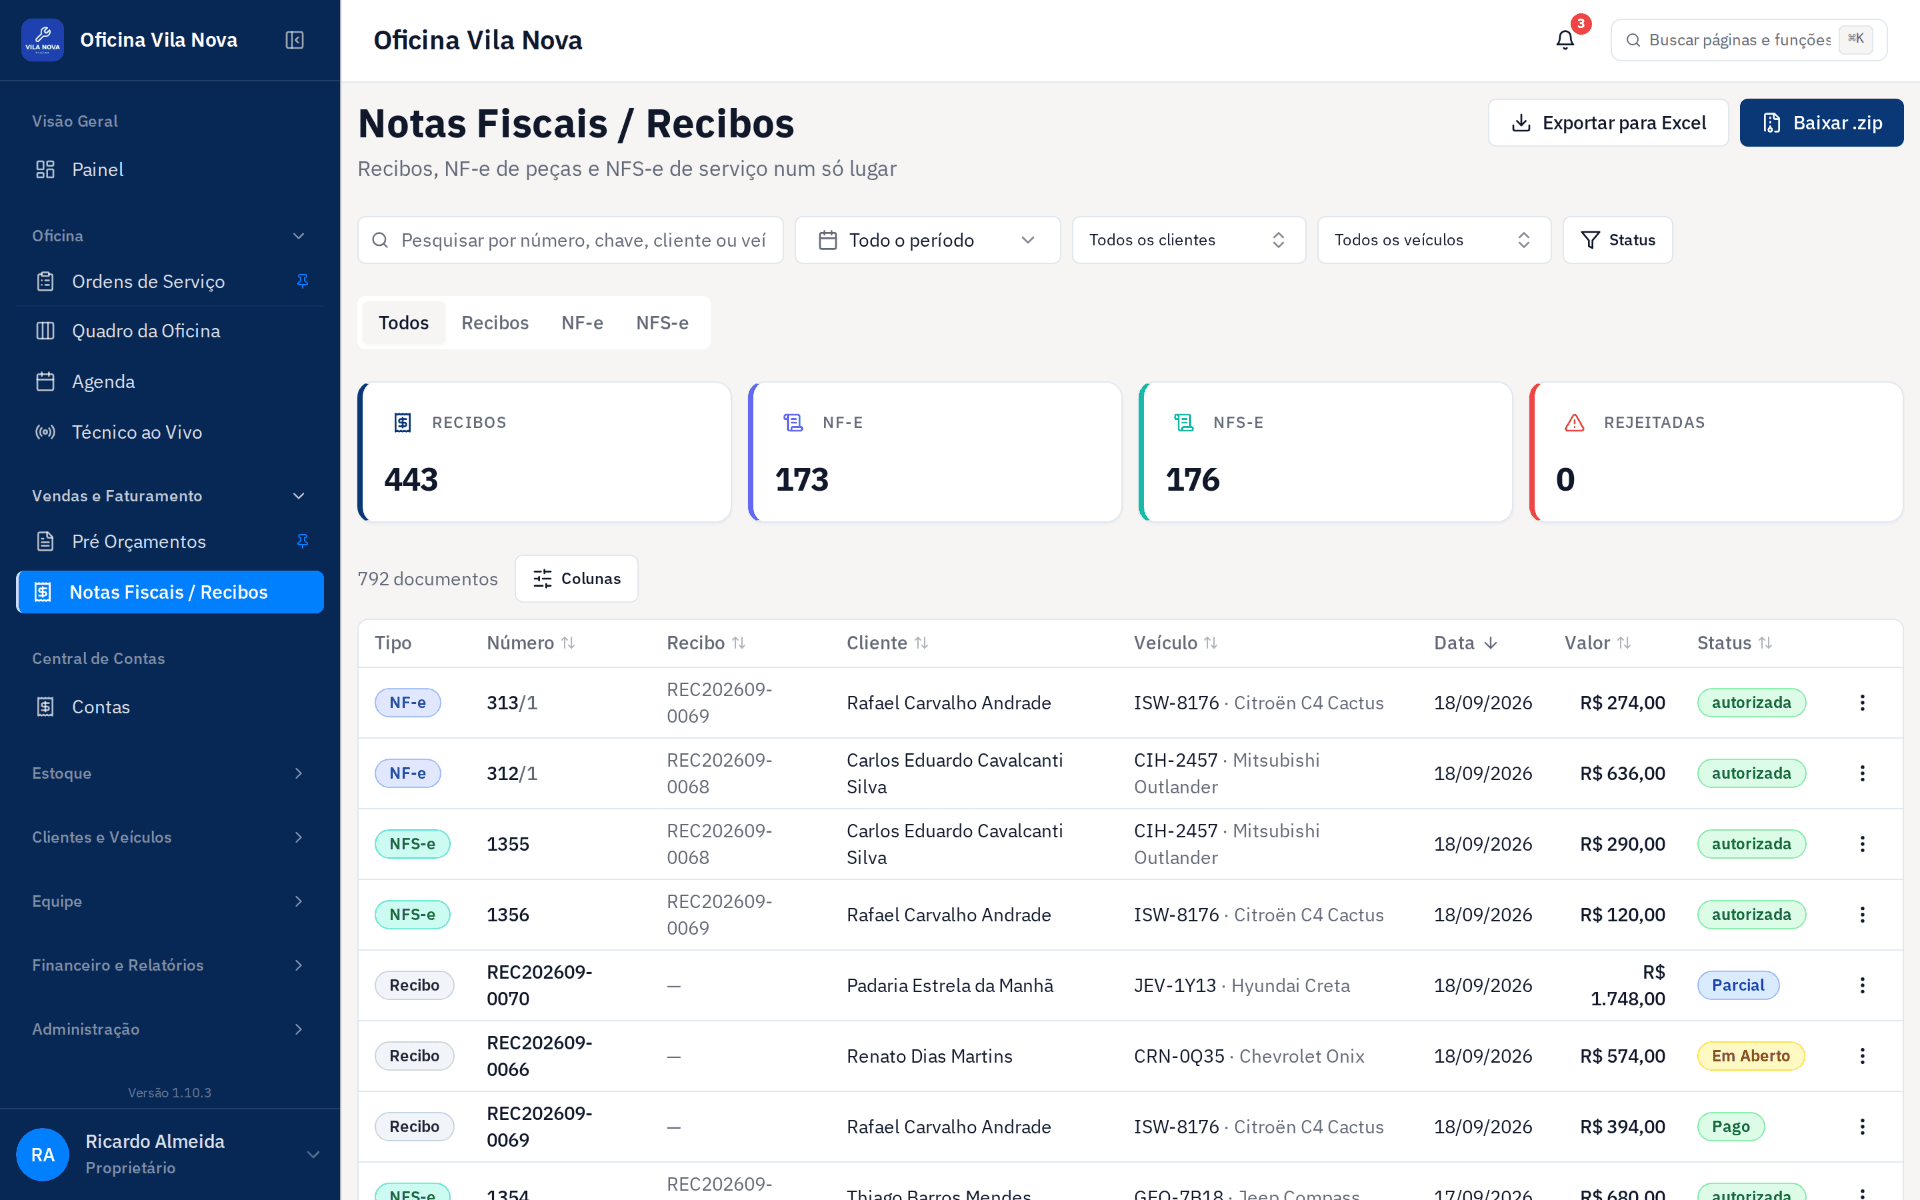Open Técnico ao Vivo
1920x1200 pixels.
170,432
